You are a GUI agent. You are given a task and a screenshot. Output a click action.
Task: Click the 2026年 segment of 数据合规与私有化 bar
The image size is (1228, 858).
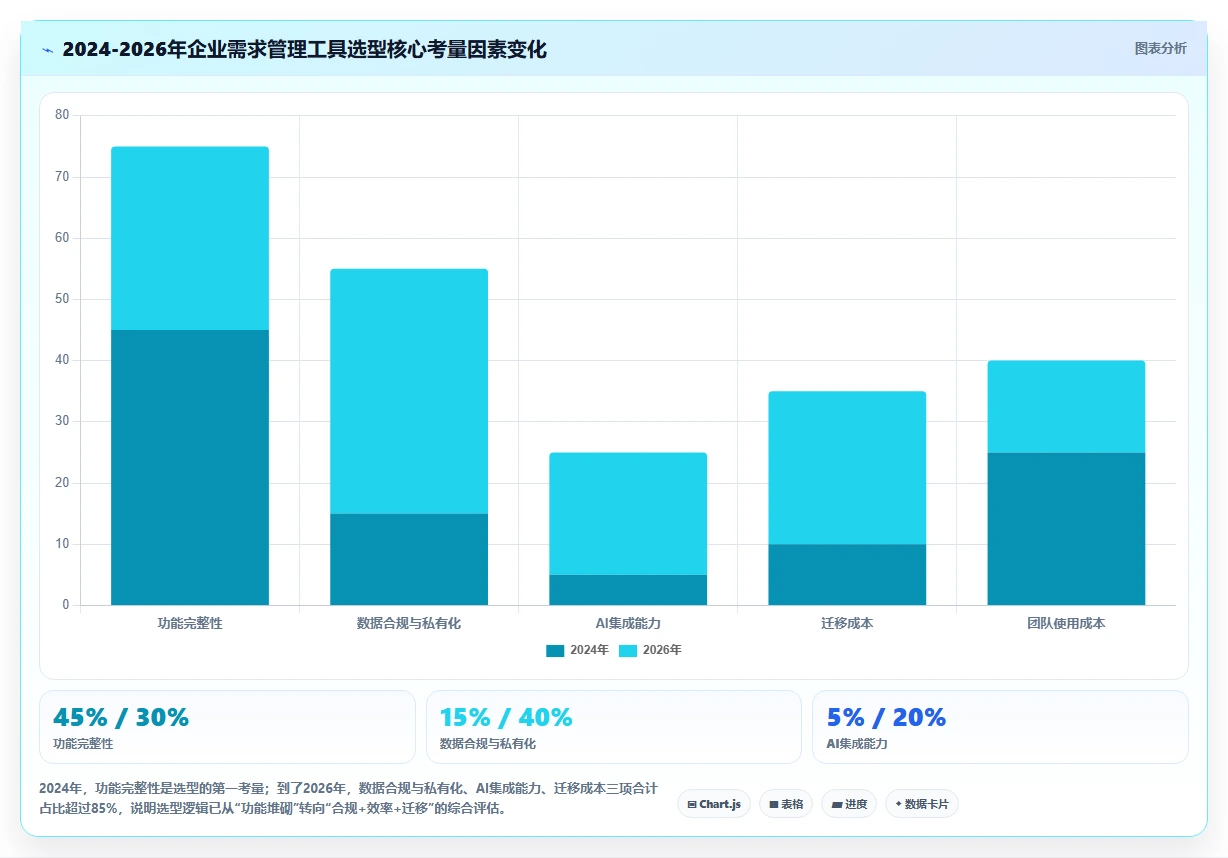409,391
